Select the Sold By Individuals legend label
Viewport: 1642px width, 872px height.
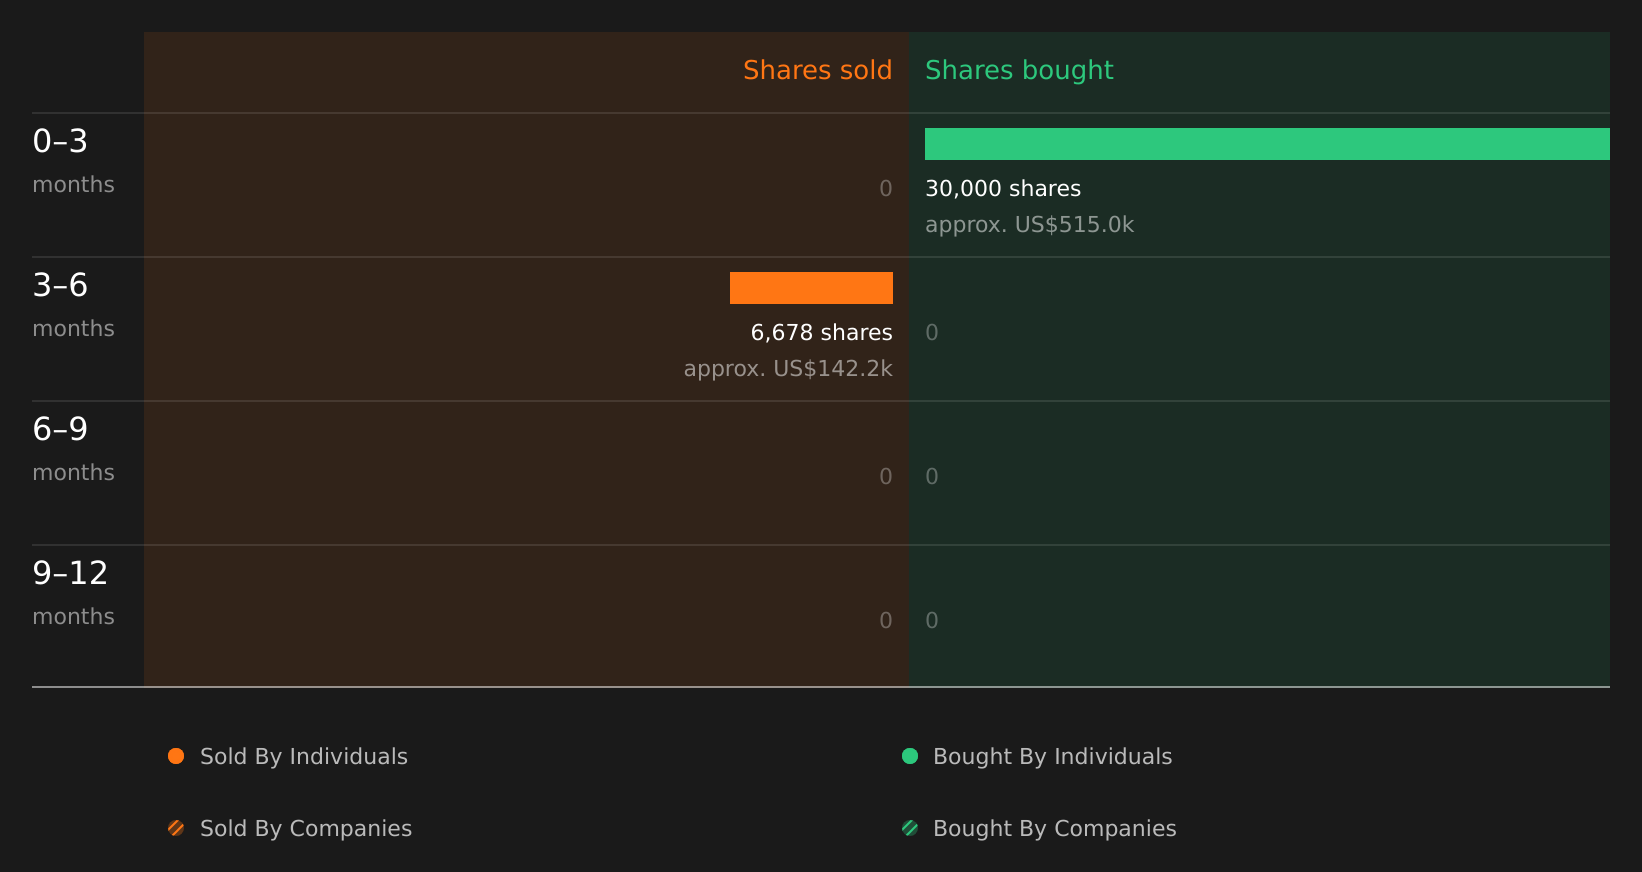point(304,757)
